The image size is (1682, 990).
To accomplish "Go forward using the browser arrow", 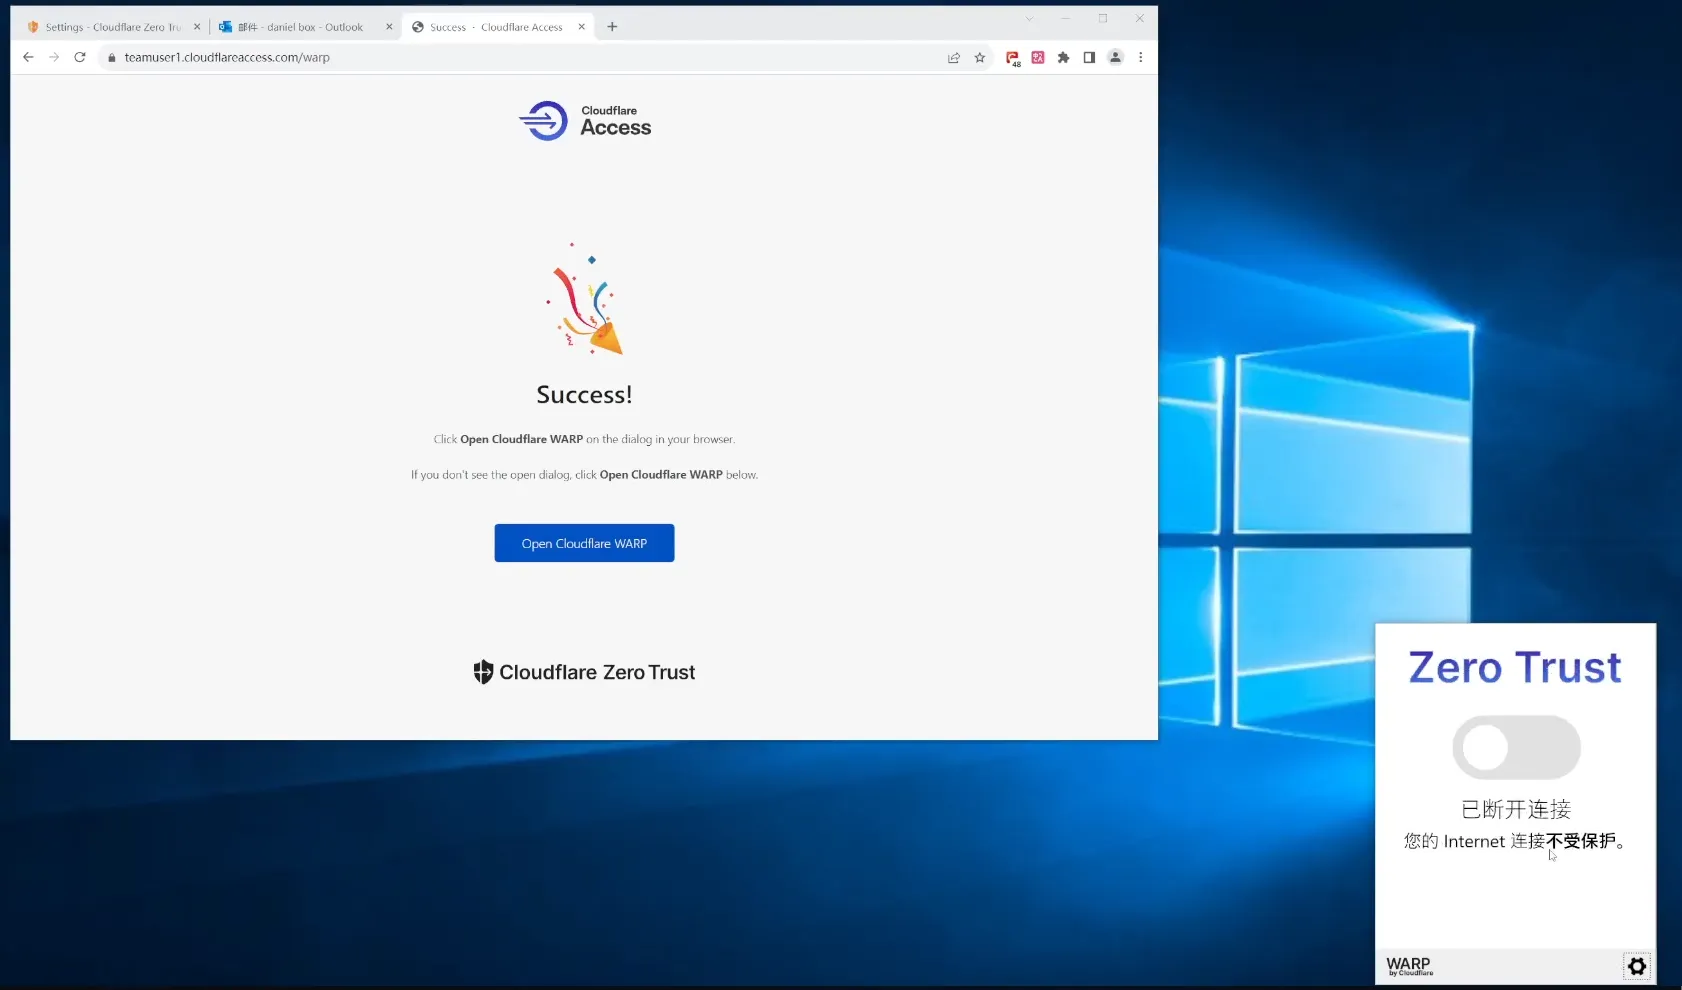I will click(54, 57).
